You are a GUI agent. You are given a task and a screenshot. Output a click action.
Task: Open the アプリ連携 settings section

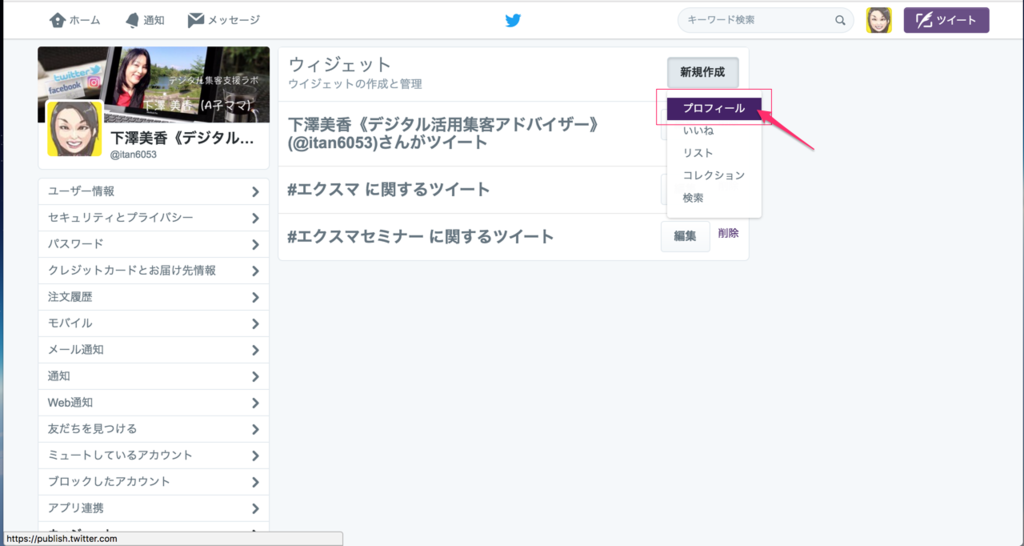point(153,508)
